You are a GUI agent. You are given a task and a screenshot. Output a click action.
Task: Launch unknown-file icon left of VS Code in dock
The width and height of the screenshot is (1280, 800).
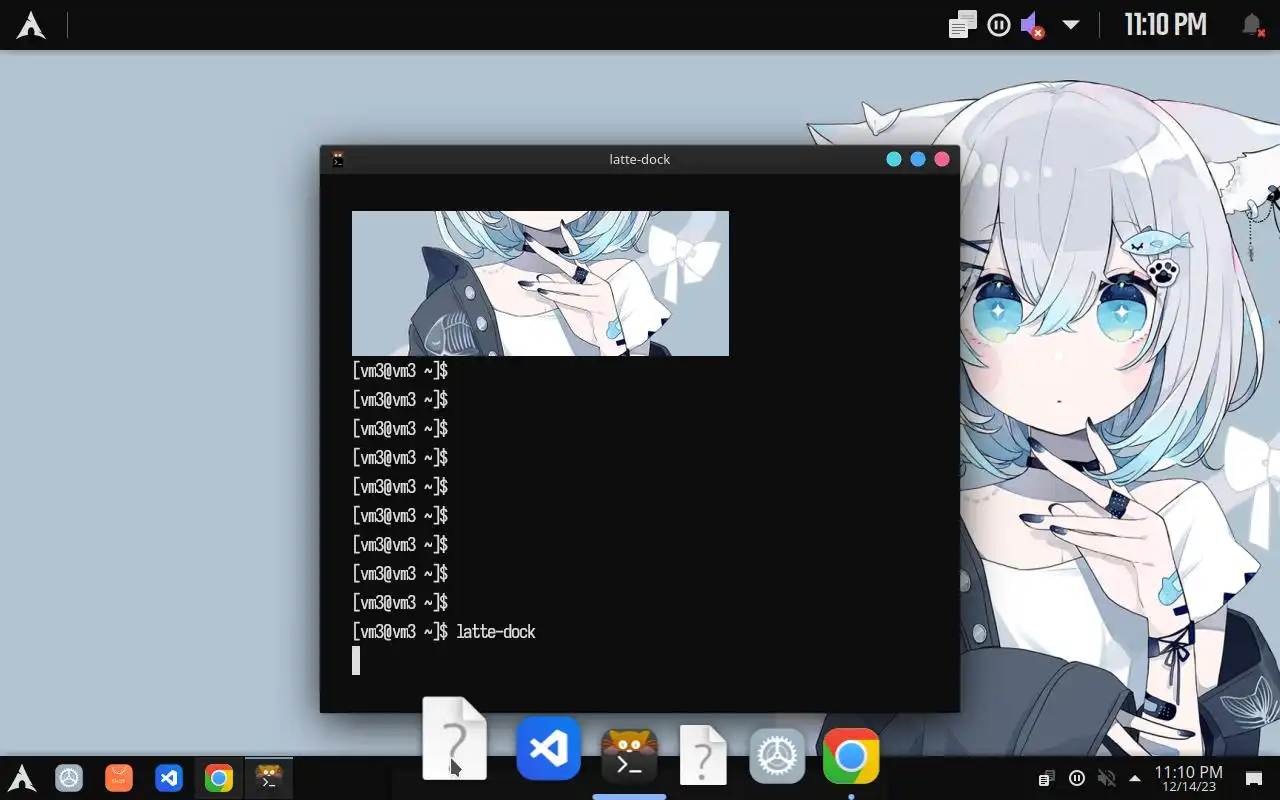pos(454,738)
